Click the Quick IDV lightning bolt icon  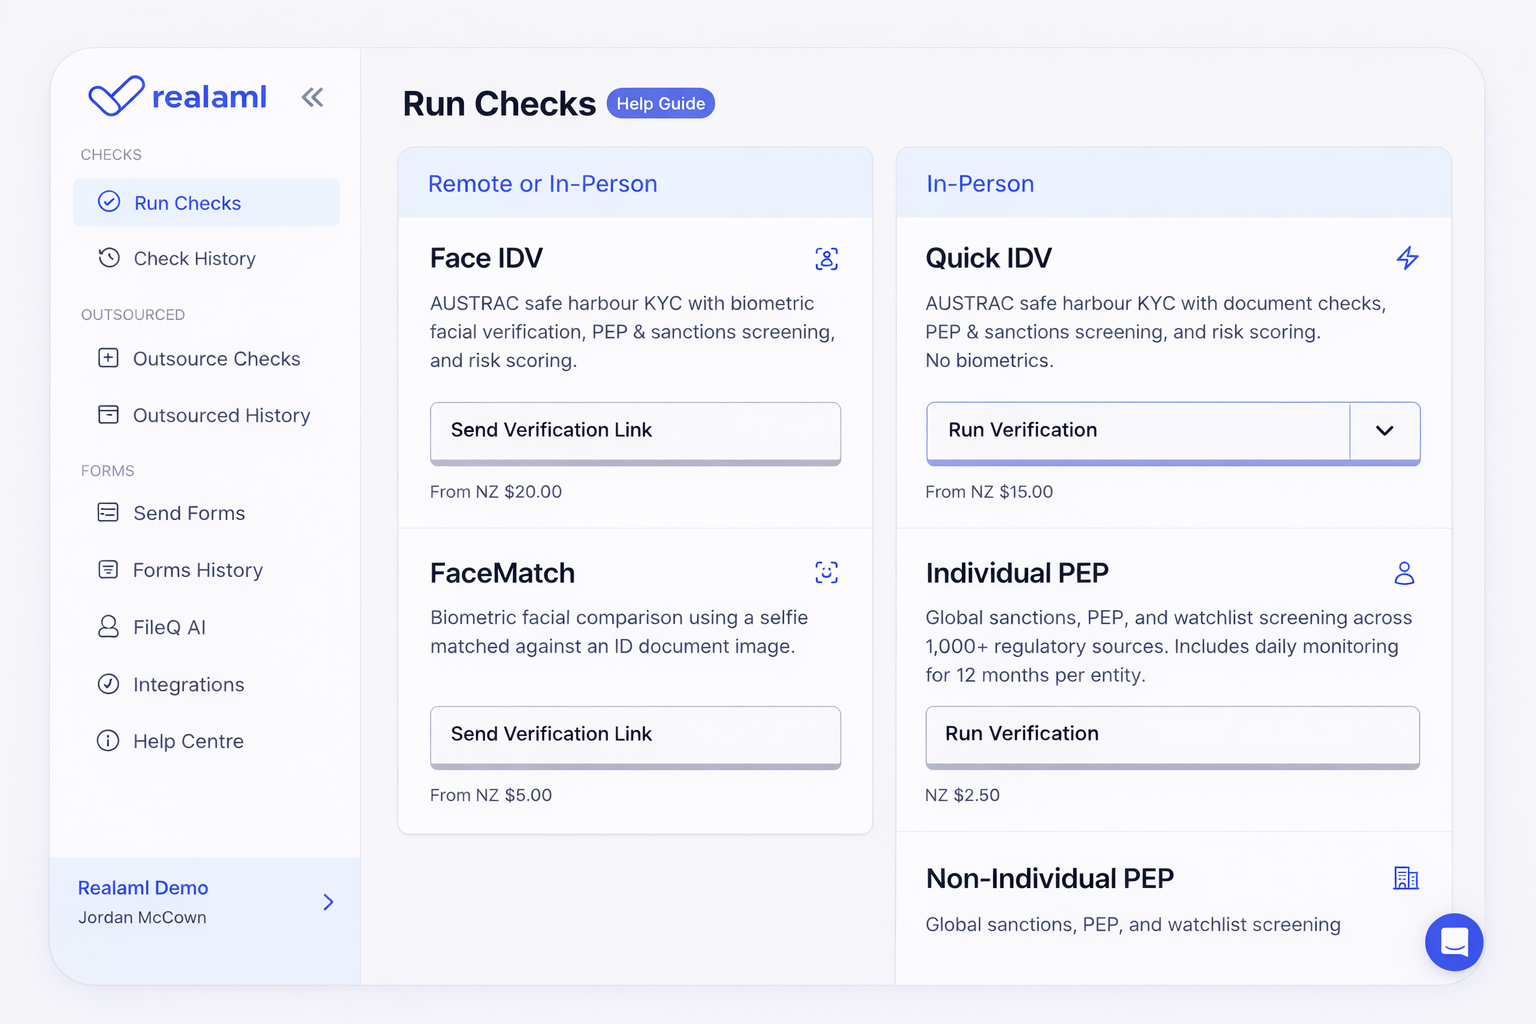point(1407,258)
